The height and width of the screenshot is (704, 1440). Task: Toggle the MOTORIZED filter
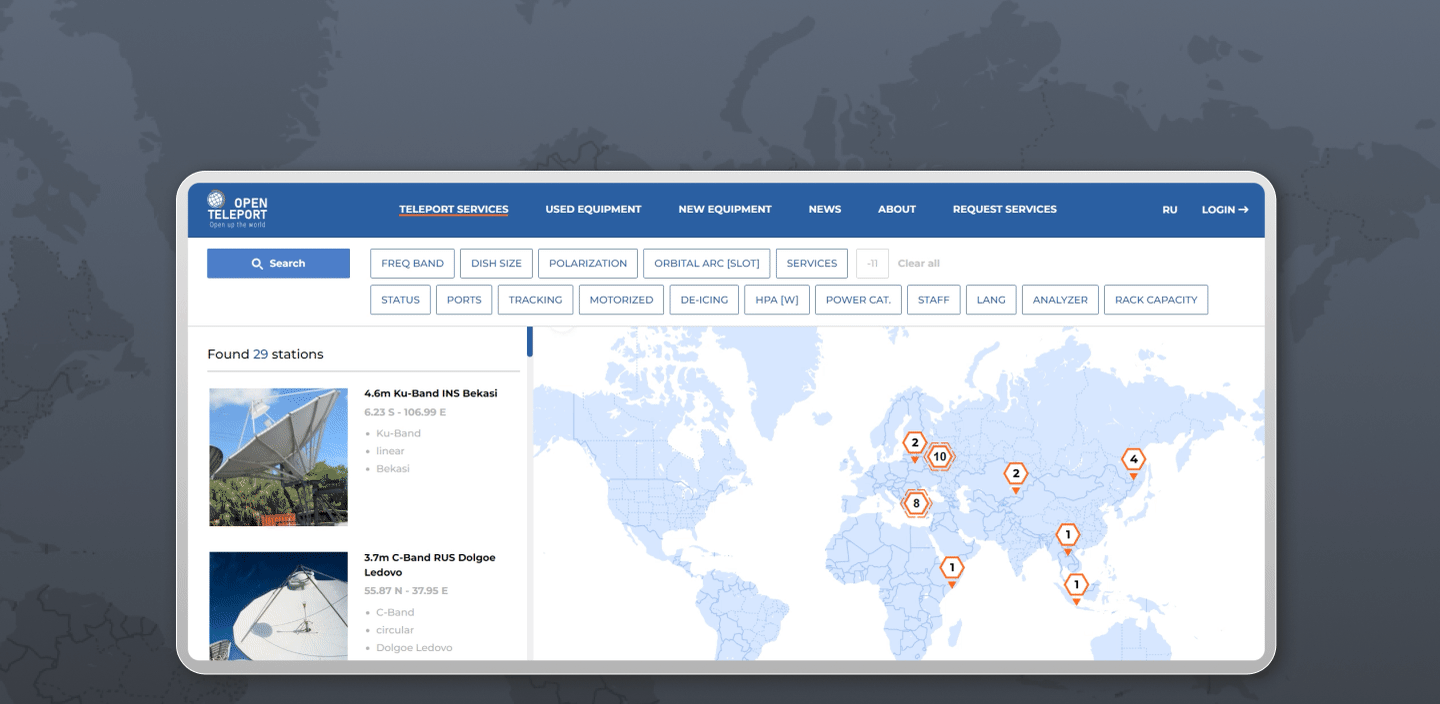pos(621,300)
